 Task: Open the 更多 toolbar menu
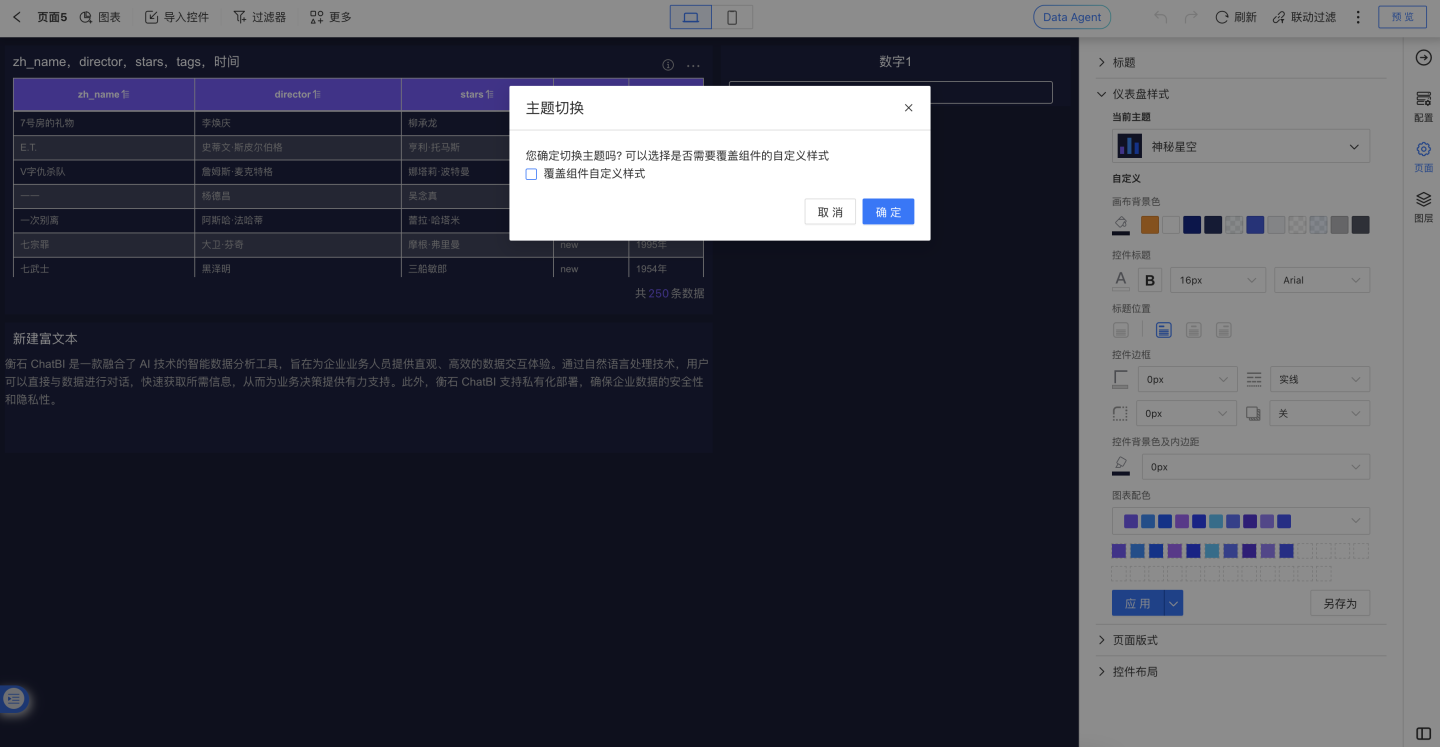coord(331,17)
